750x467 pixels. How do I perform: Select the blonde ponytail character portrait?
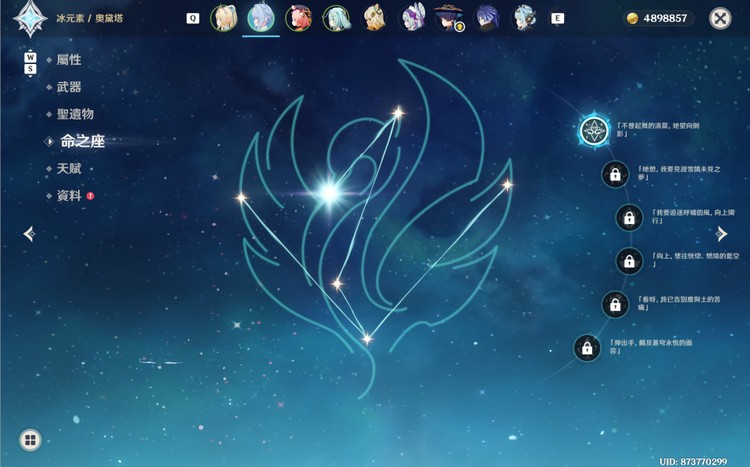pos(223,18)
